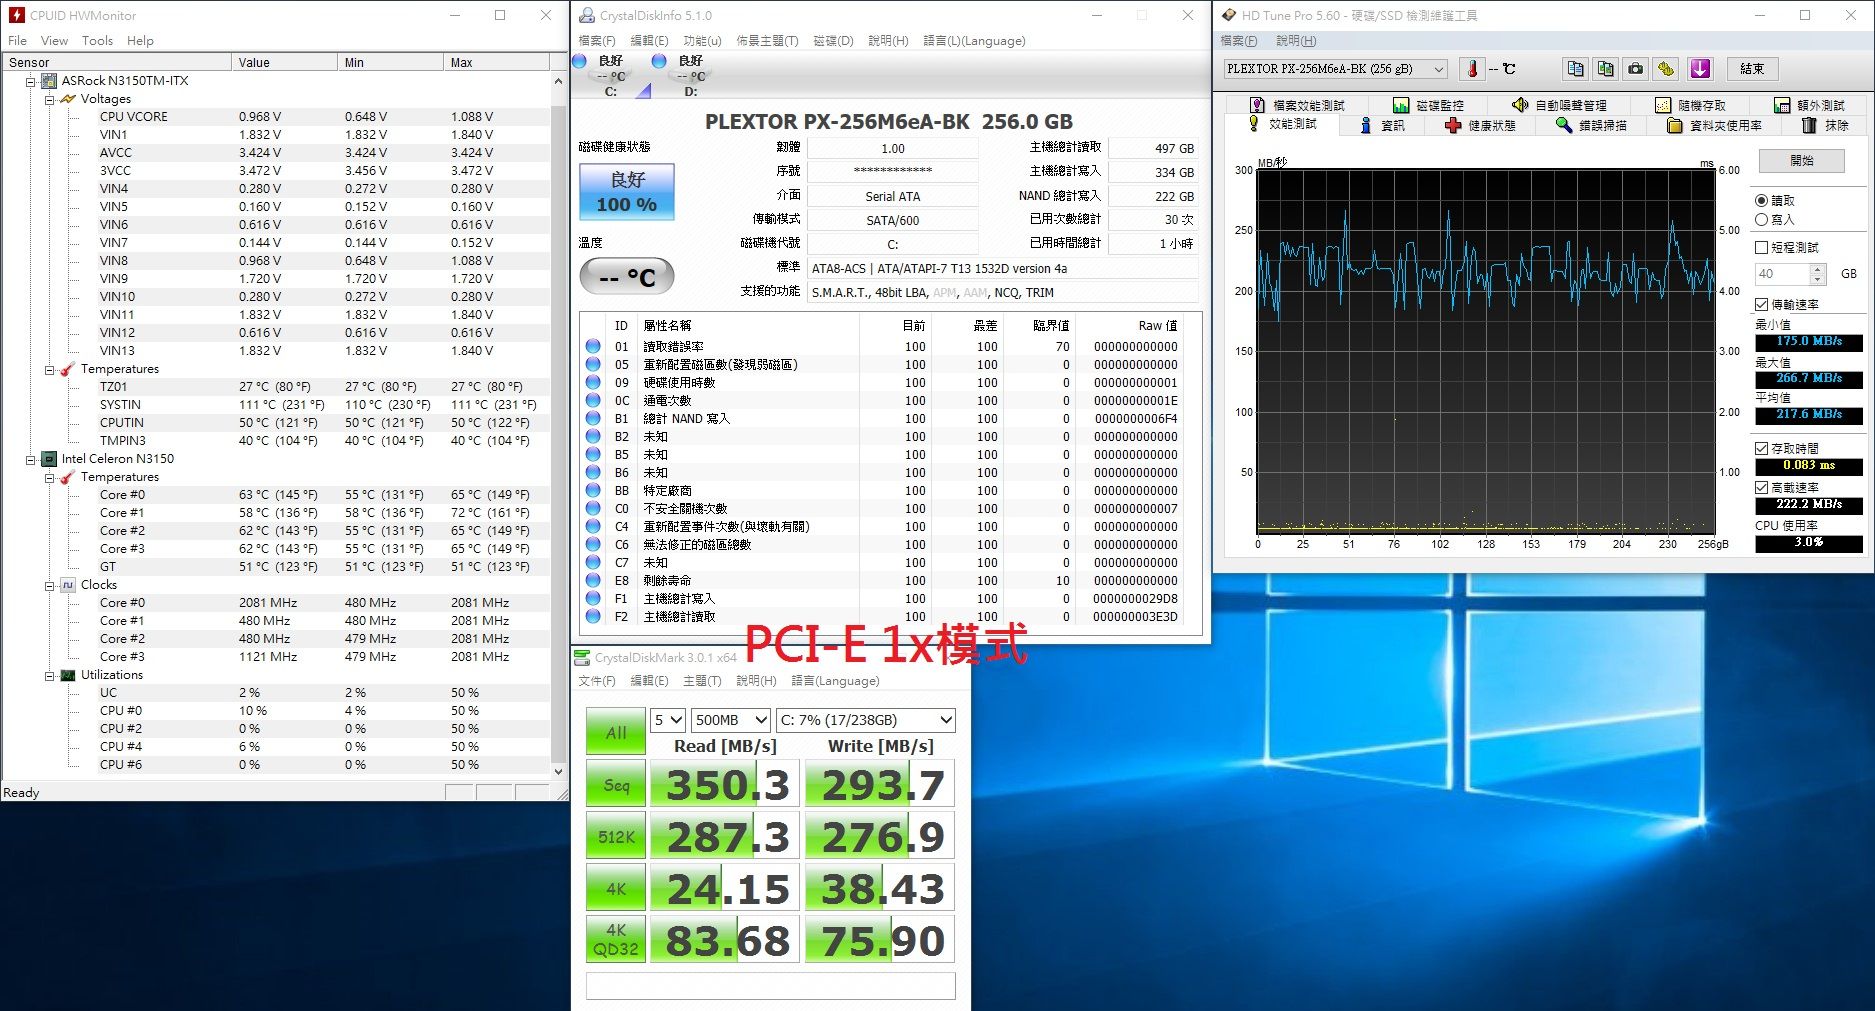Viewport: 1875px width, 1011px height.
Task: Open test size 500MB dropdown in CrystalDiskMark
Action: coord(732,720)
